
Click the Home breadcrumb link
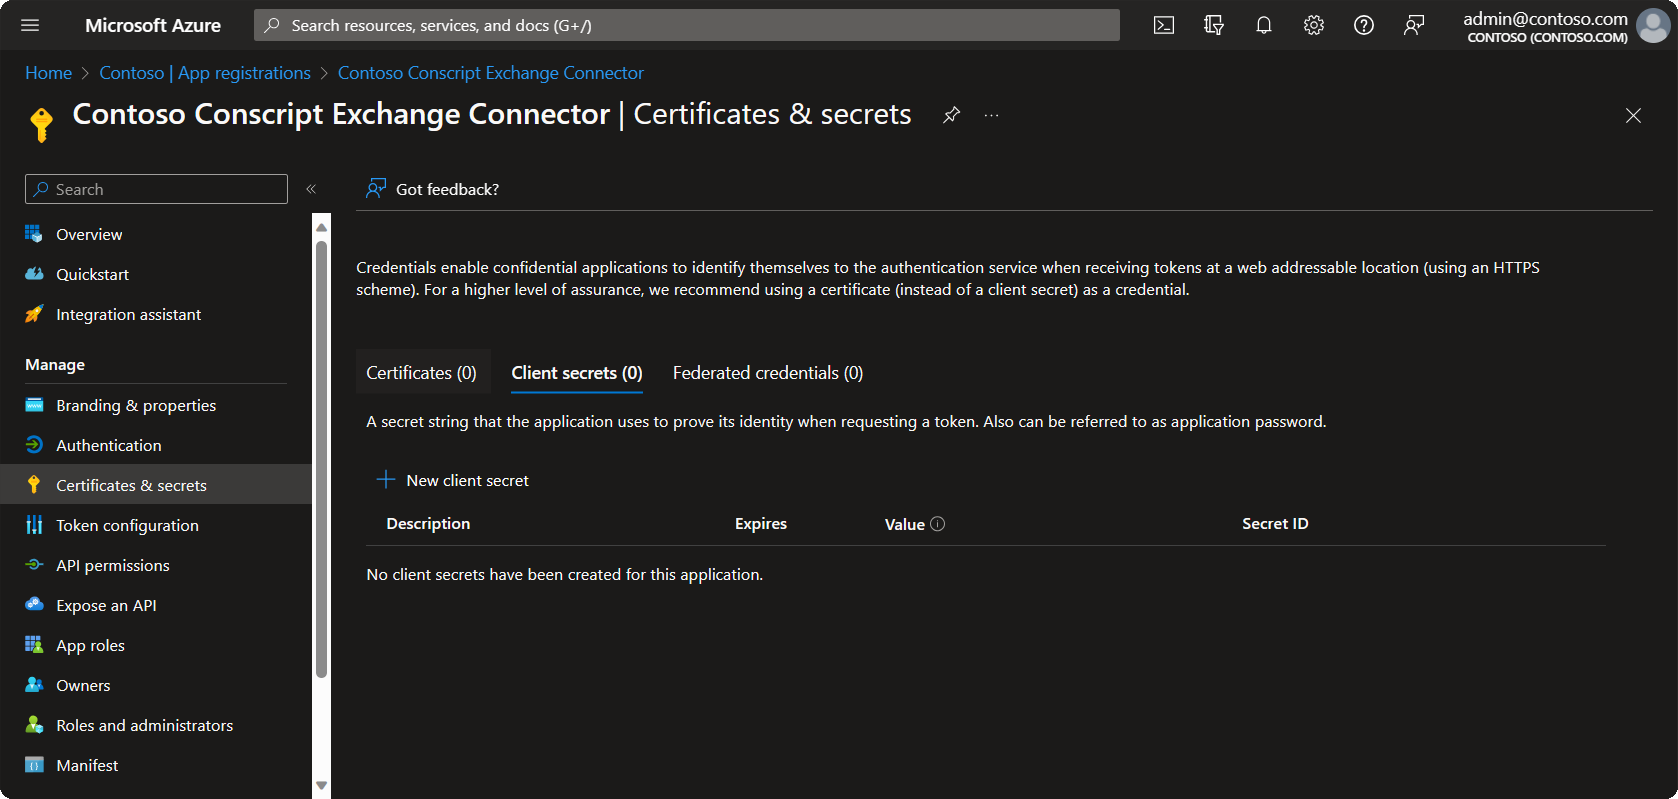(48, 73)
